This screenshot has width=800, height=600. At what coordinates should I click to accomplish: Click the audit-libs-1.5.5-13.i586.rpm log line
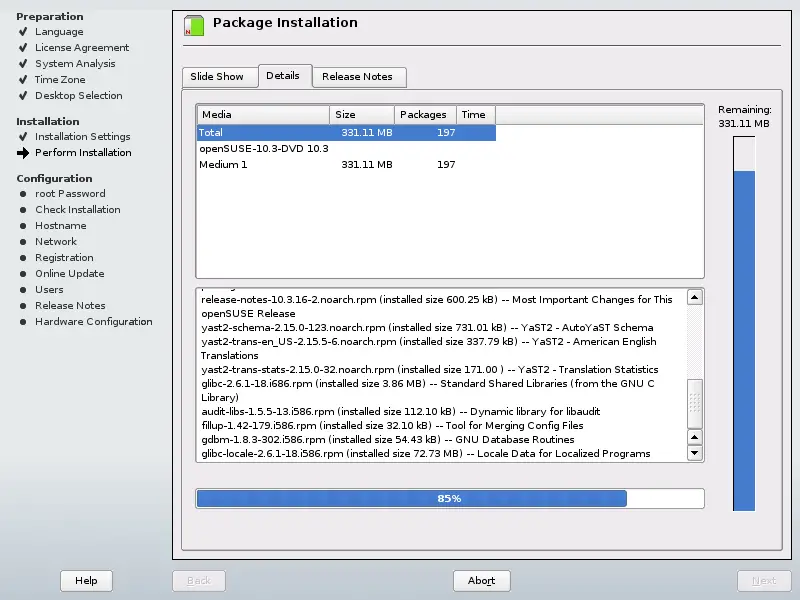pos(401,412)
